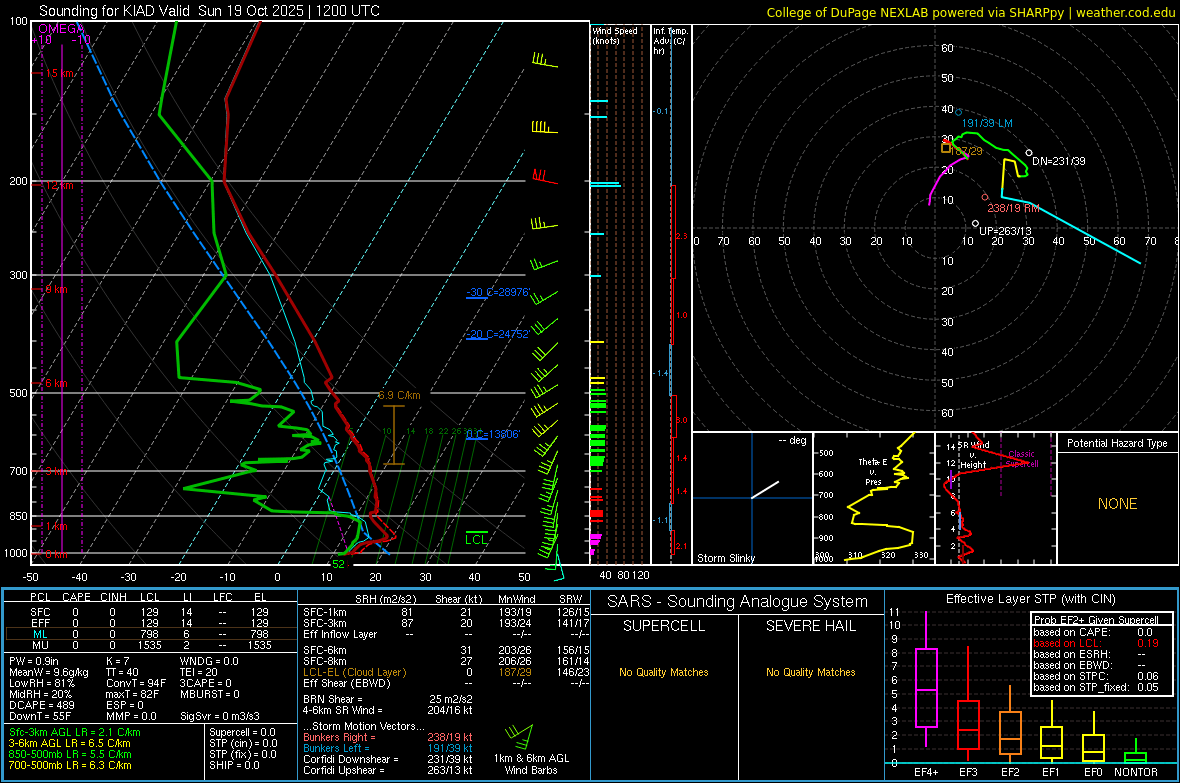
Task: Click the 'Sfc-3km AGL LR = 2.1 C/km' line
Action: pos(75,732)
